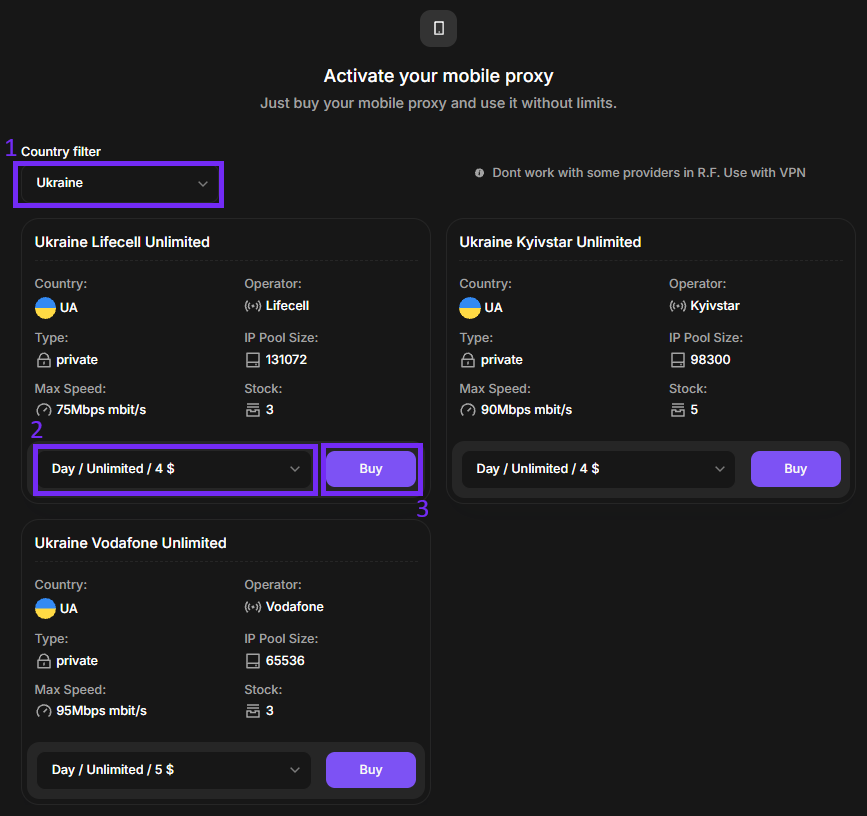Click the info icon beside VPN notice
The width and height of the screenshot is (867, 816).
click(480, 173)
